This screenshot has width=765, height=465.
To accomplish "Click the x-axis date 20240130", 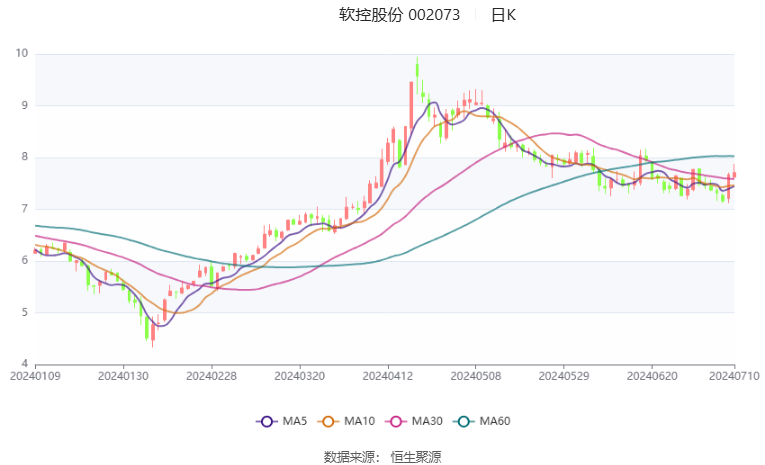I will [x=123, y=376].
